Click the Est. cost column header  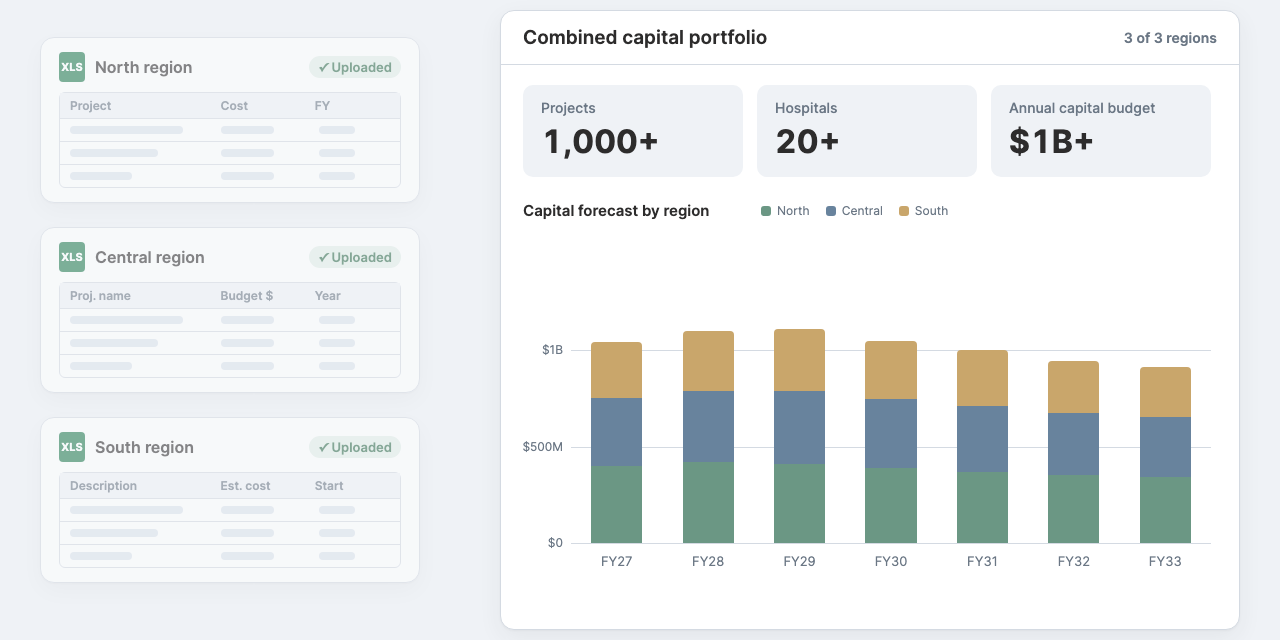click(245, 486)
